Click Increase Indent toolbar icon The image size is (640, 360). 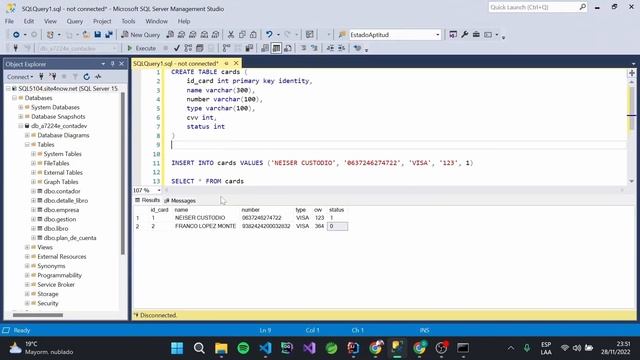pyautogui.click(x=342, y=48)
